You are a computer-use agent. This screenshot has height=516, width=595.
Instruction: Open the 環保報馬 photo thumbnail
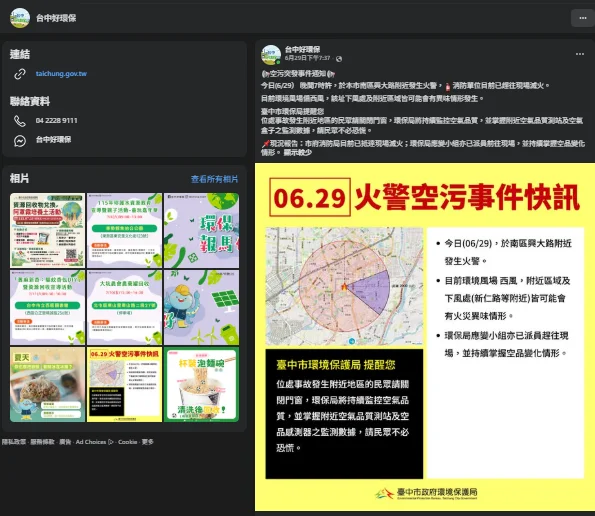coord(201,230)
